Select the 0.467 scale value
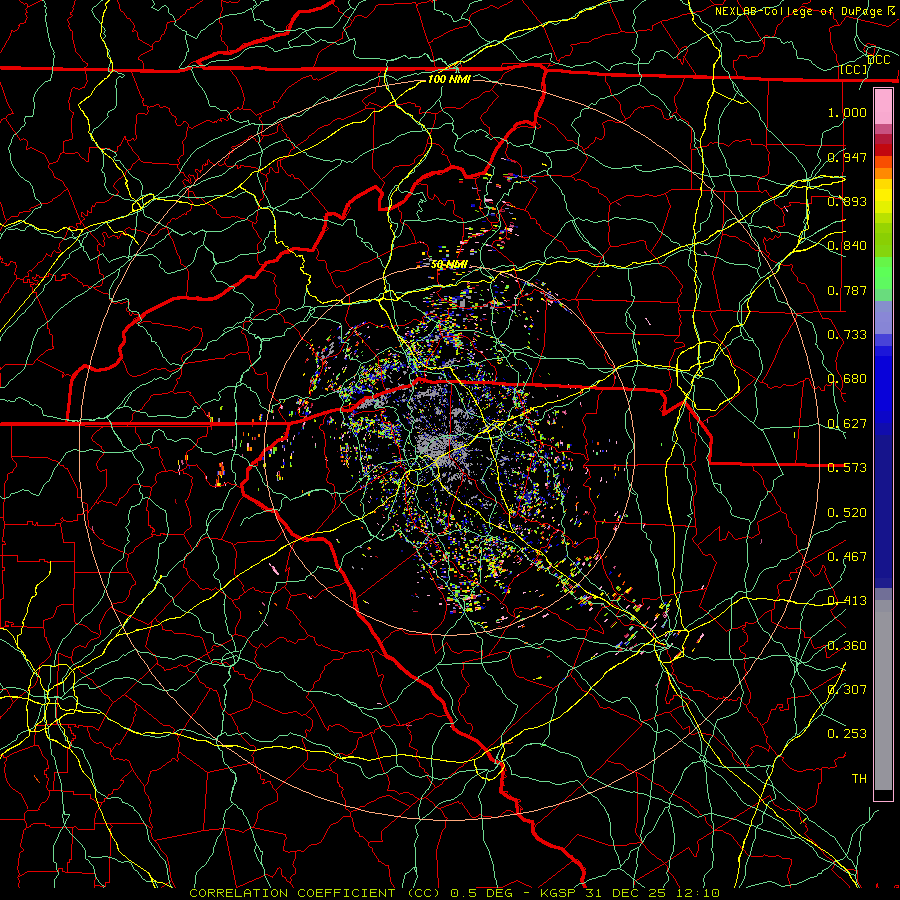900x900 pixels. tap(847, 557)
